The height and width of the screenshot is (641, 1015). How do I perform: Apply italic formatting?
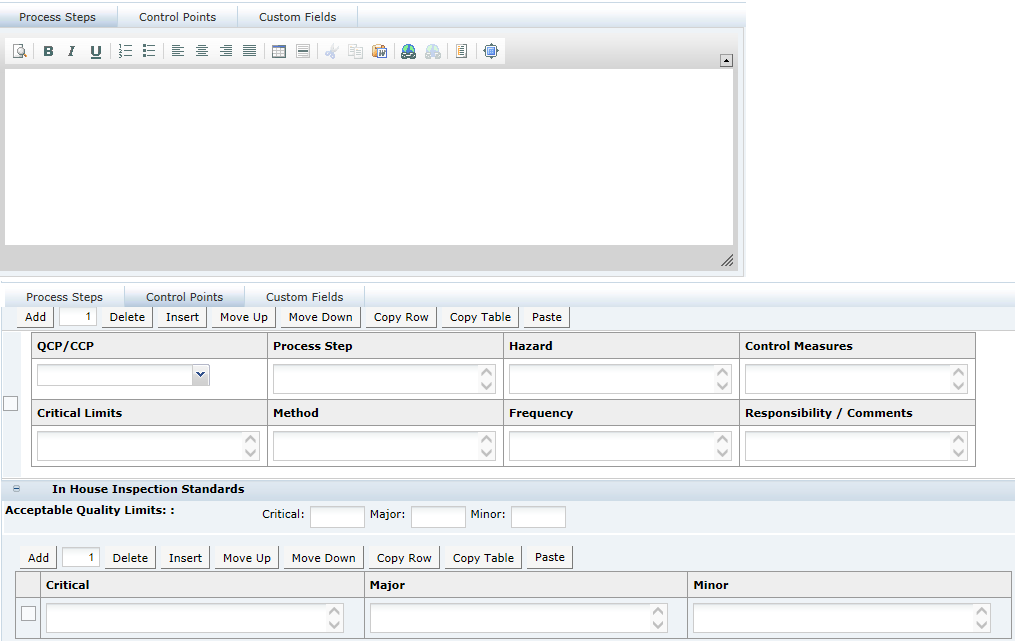[71, 51]
